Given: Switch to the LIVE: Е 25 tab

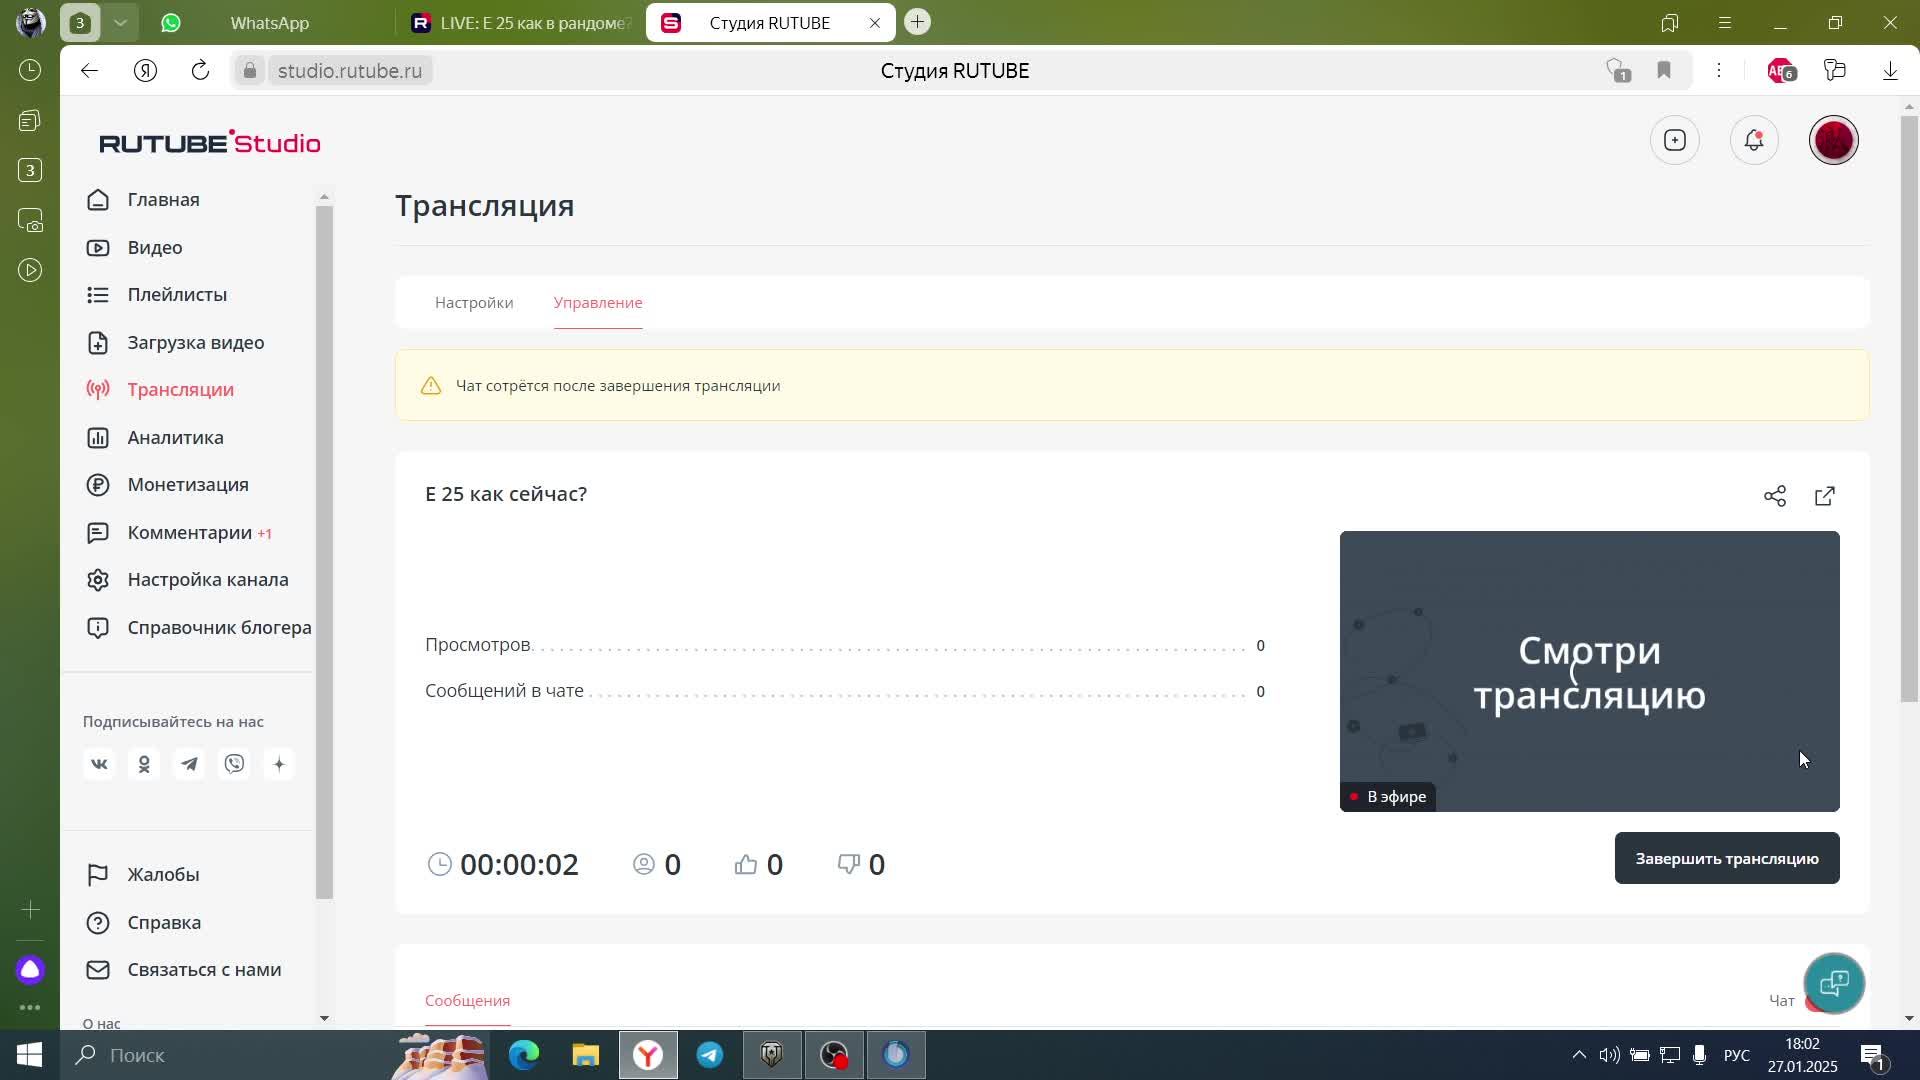Looking at the screenshot, I should click(520, 22).
